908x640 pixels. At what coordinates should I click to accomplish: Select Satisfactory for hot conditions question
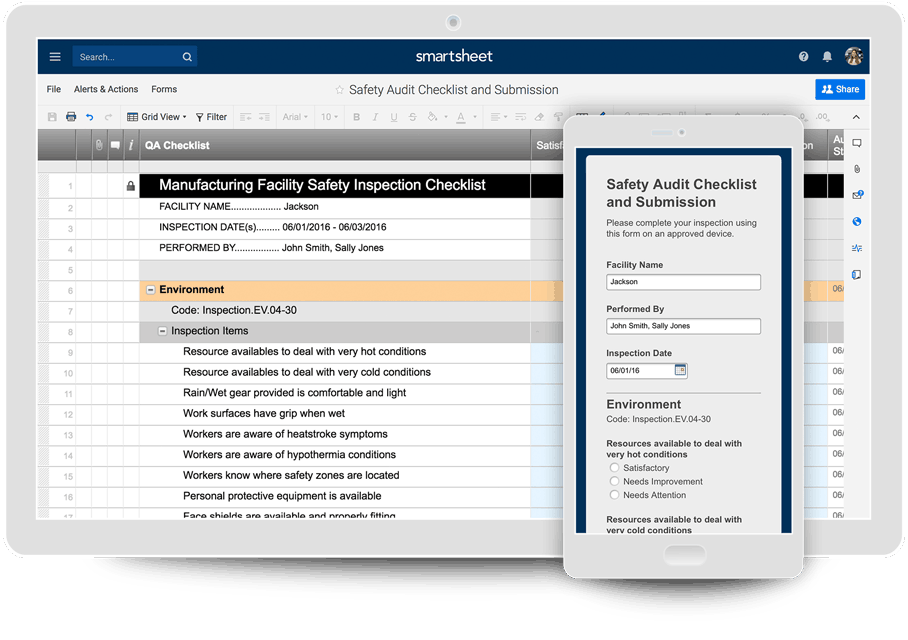[613, 467]
